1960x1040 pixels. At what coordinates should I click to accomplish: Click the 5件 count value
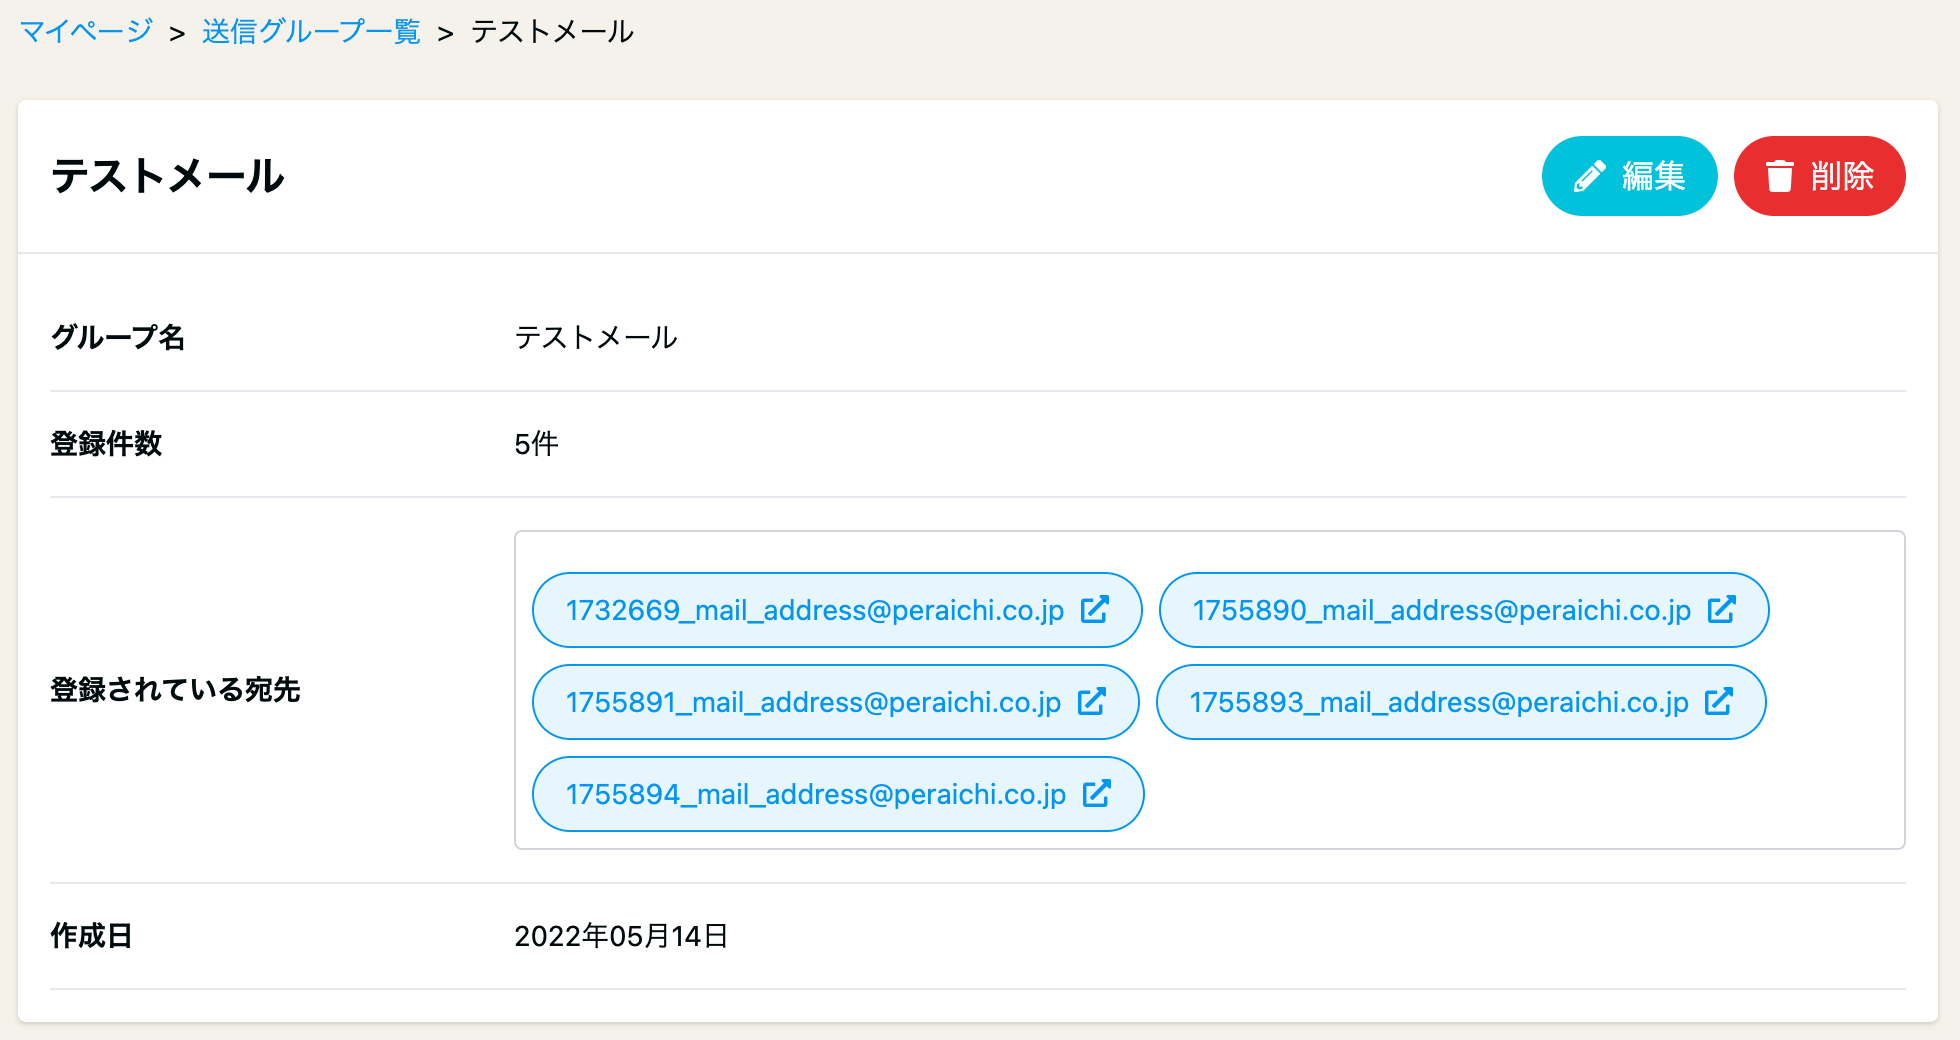536,444
